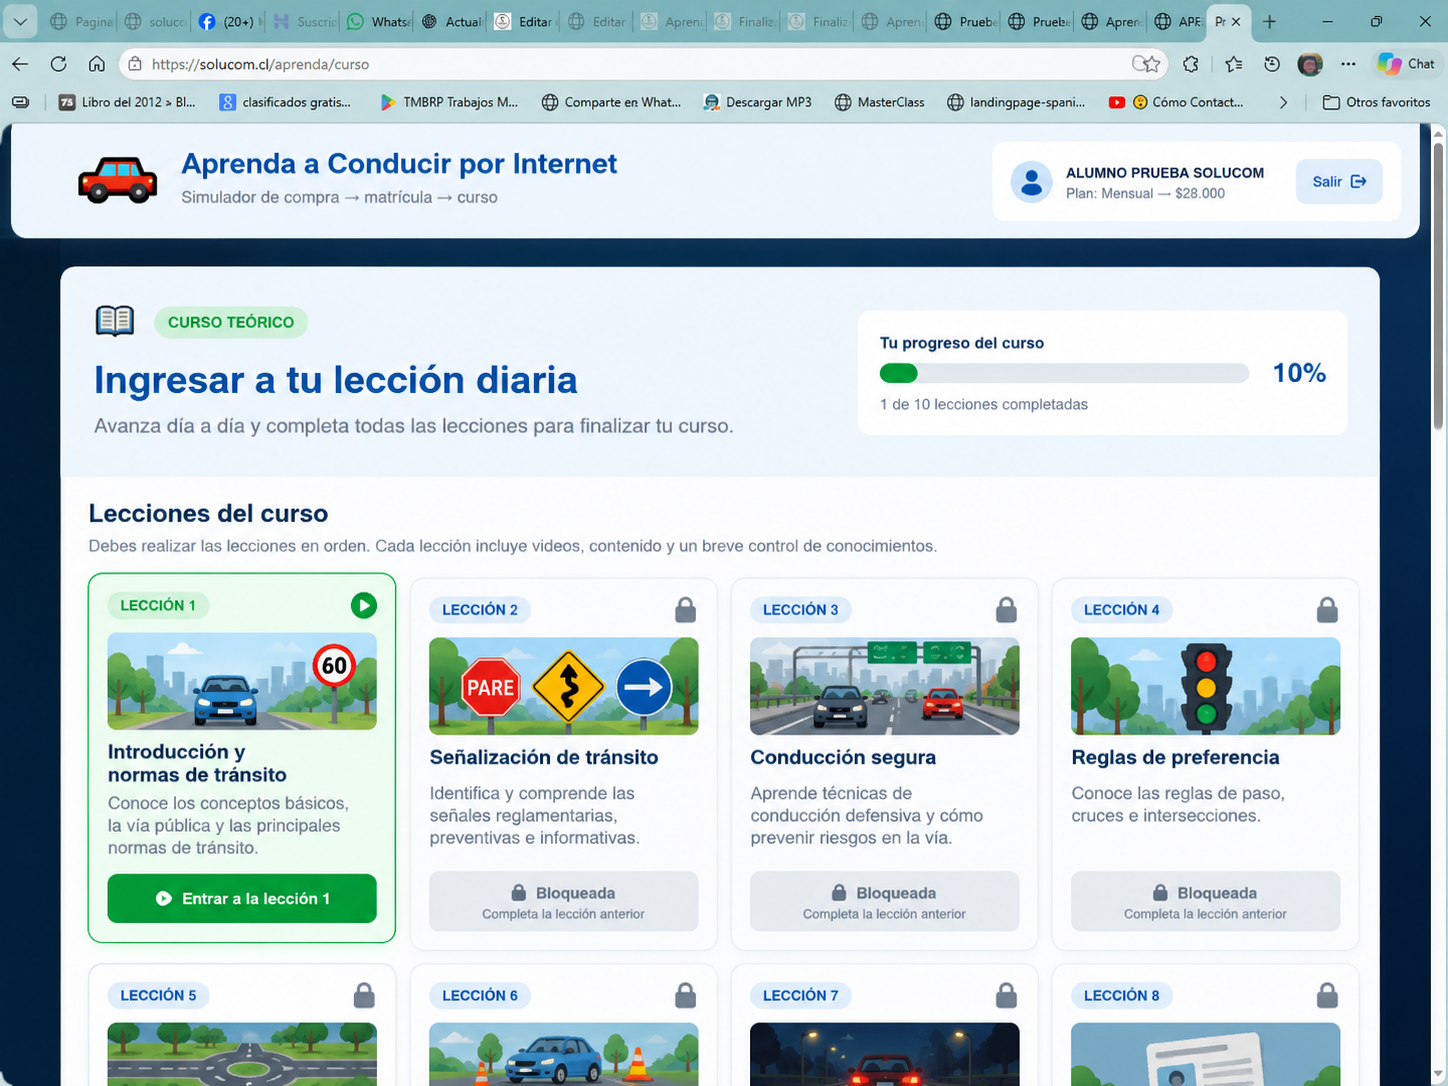Click the red car logo icon
1448x1086 pixels.
click(118, 180)
